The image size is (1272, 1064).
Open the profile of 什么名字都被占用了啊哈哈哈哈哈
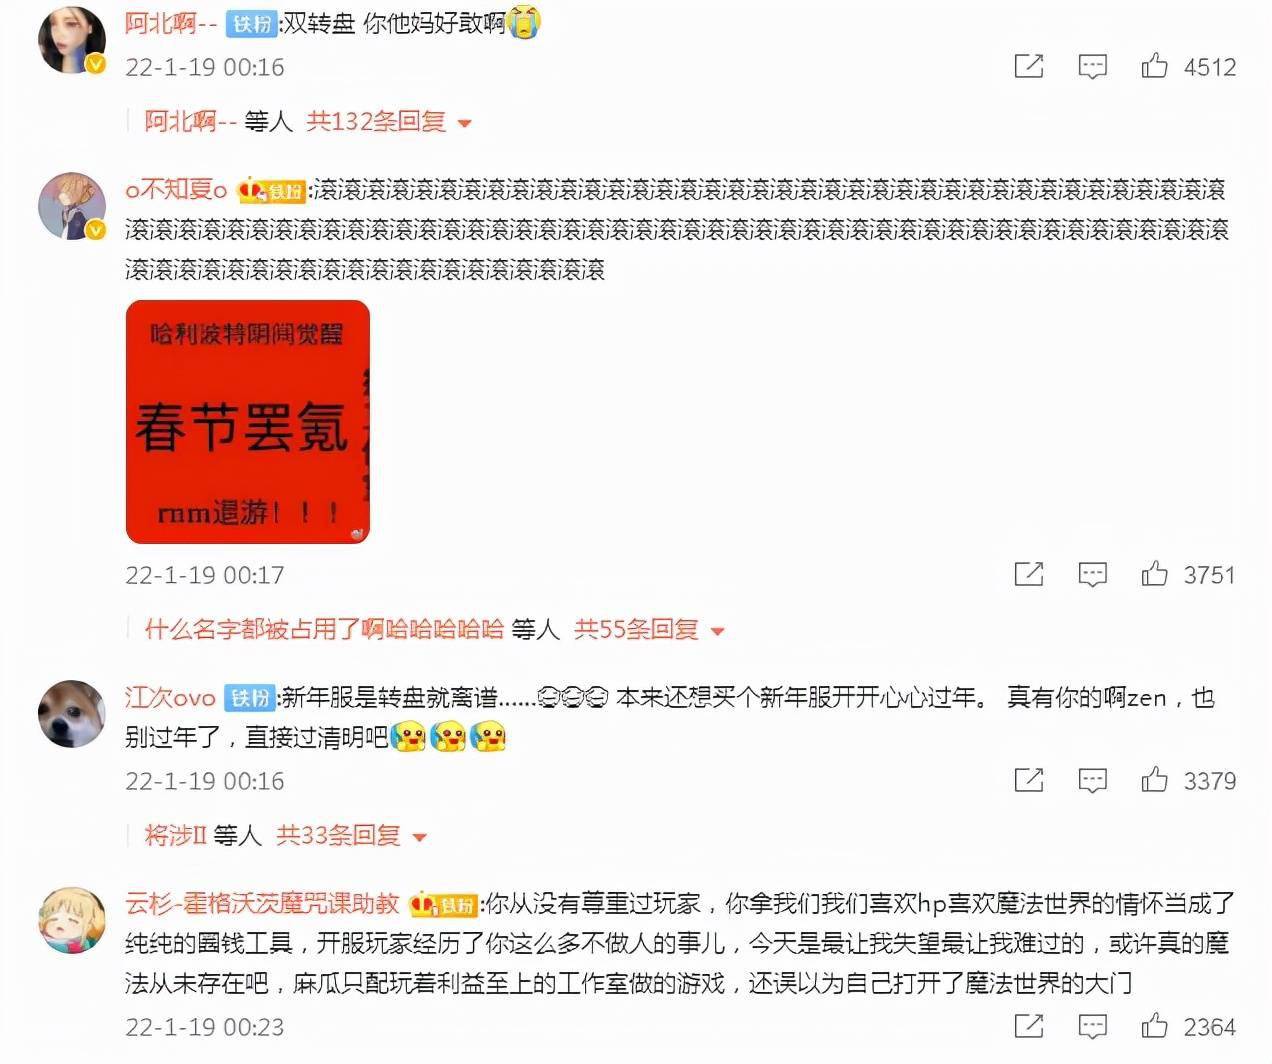click(324, 629)
